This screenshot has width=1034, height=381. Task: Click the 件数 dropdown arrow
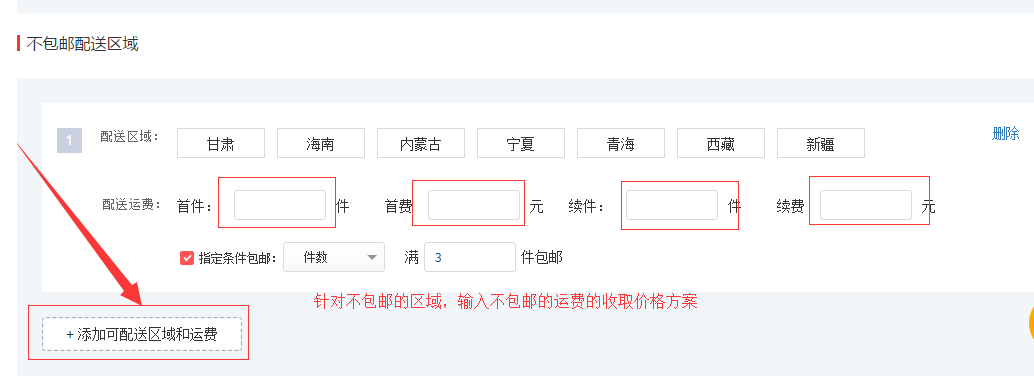click(x=373, y=257)
